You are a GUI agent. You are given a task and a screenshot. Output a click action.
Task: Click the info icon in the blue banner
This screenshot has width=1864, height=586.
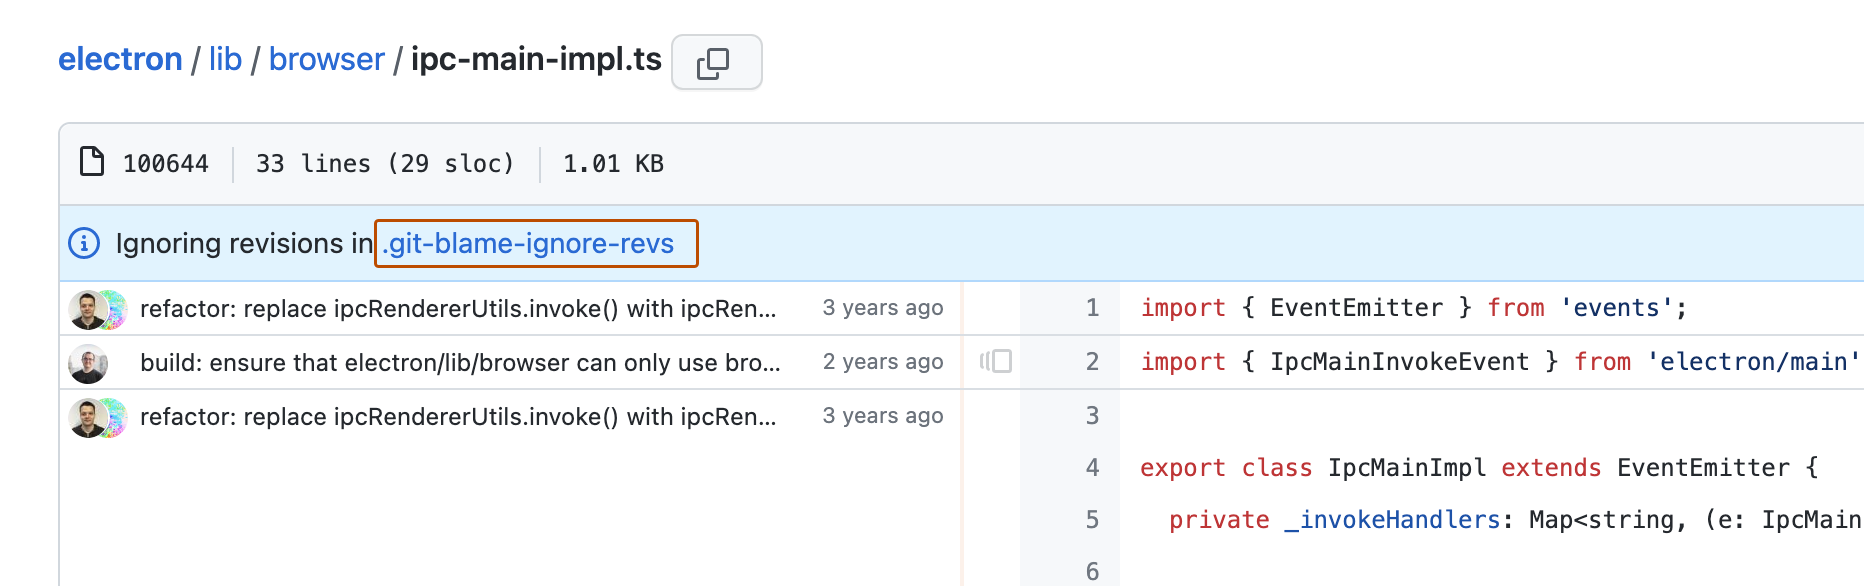84,243
